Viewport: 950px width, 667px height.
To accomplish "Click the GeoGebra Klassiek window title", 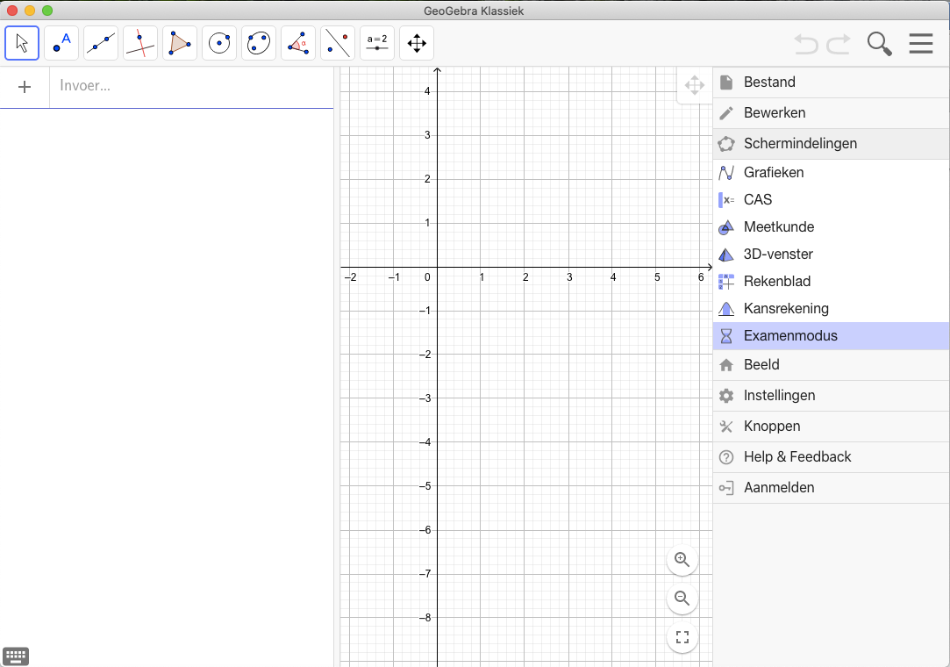I will click(474, 11).
